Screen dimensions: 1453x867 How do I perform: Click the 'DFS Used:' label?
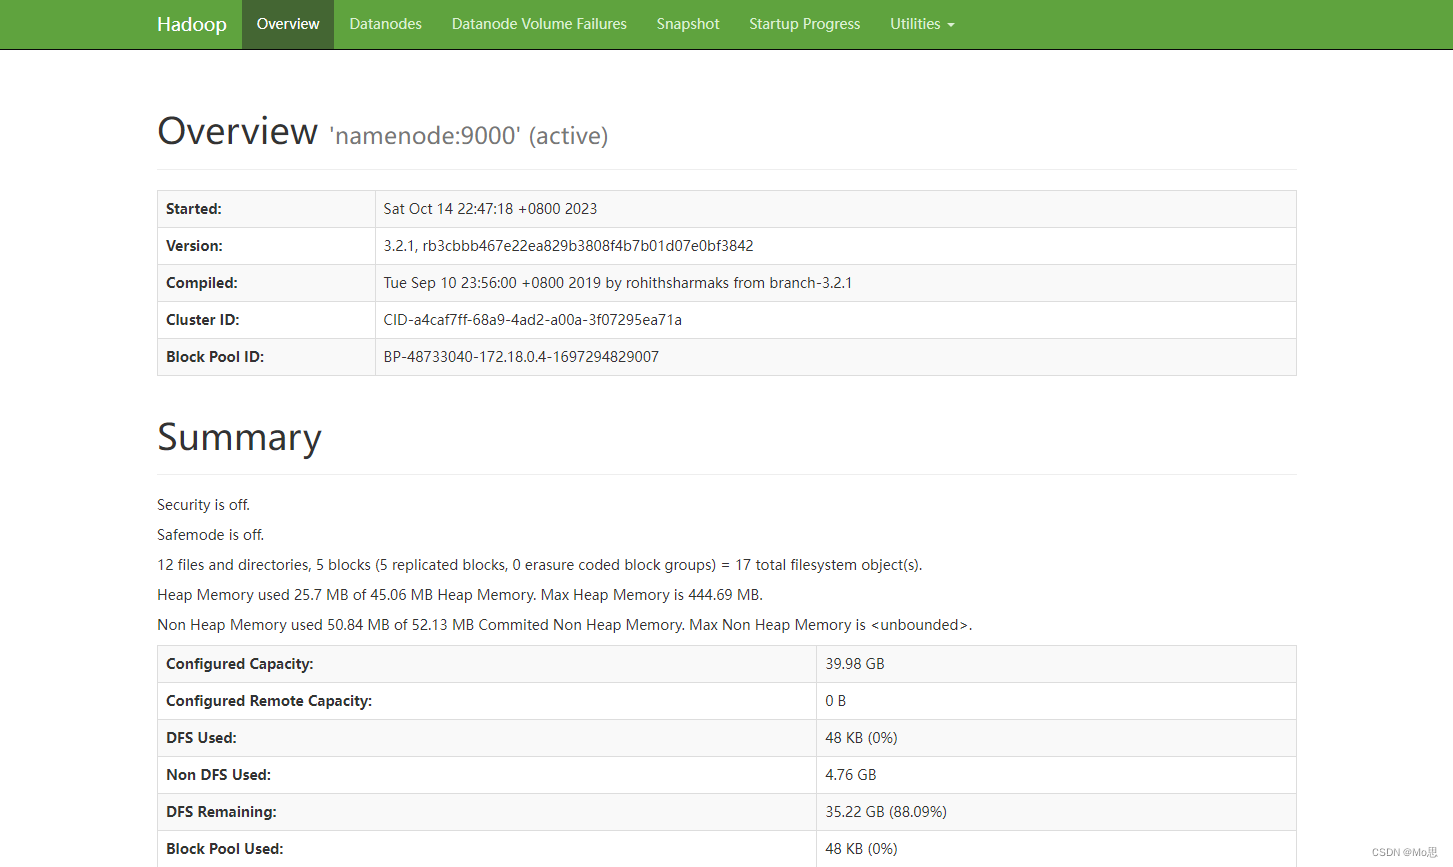tap(201, 738)
